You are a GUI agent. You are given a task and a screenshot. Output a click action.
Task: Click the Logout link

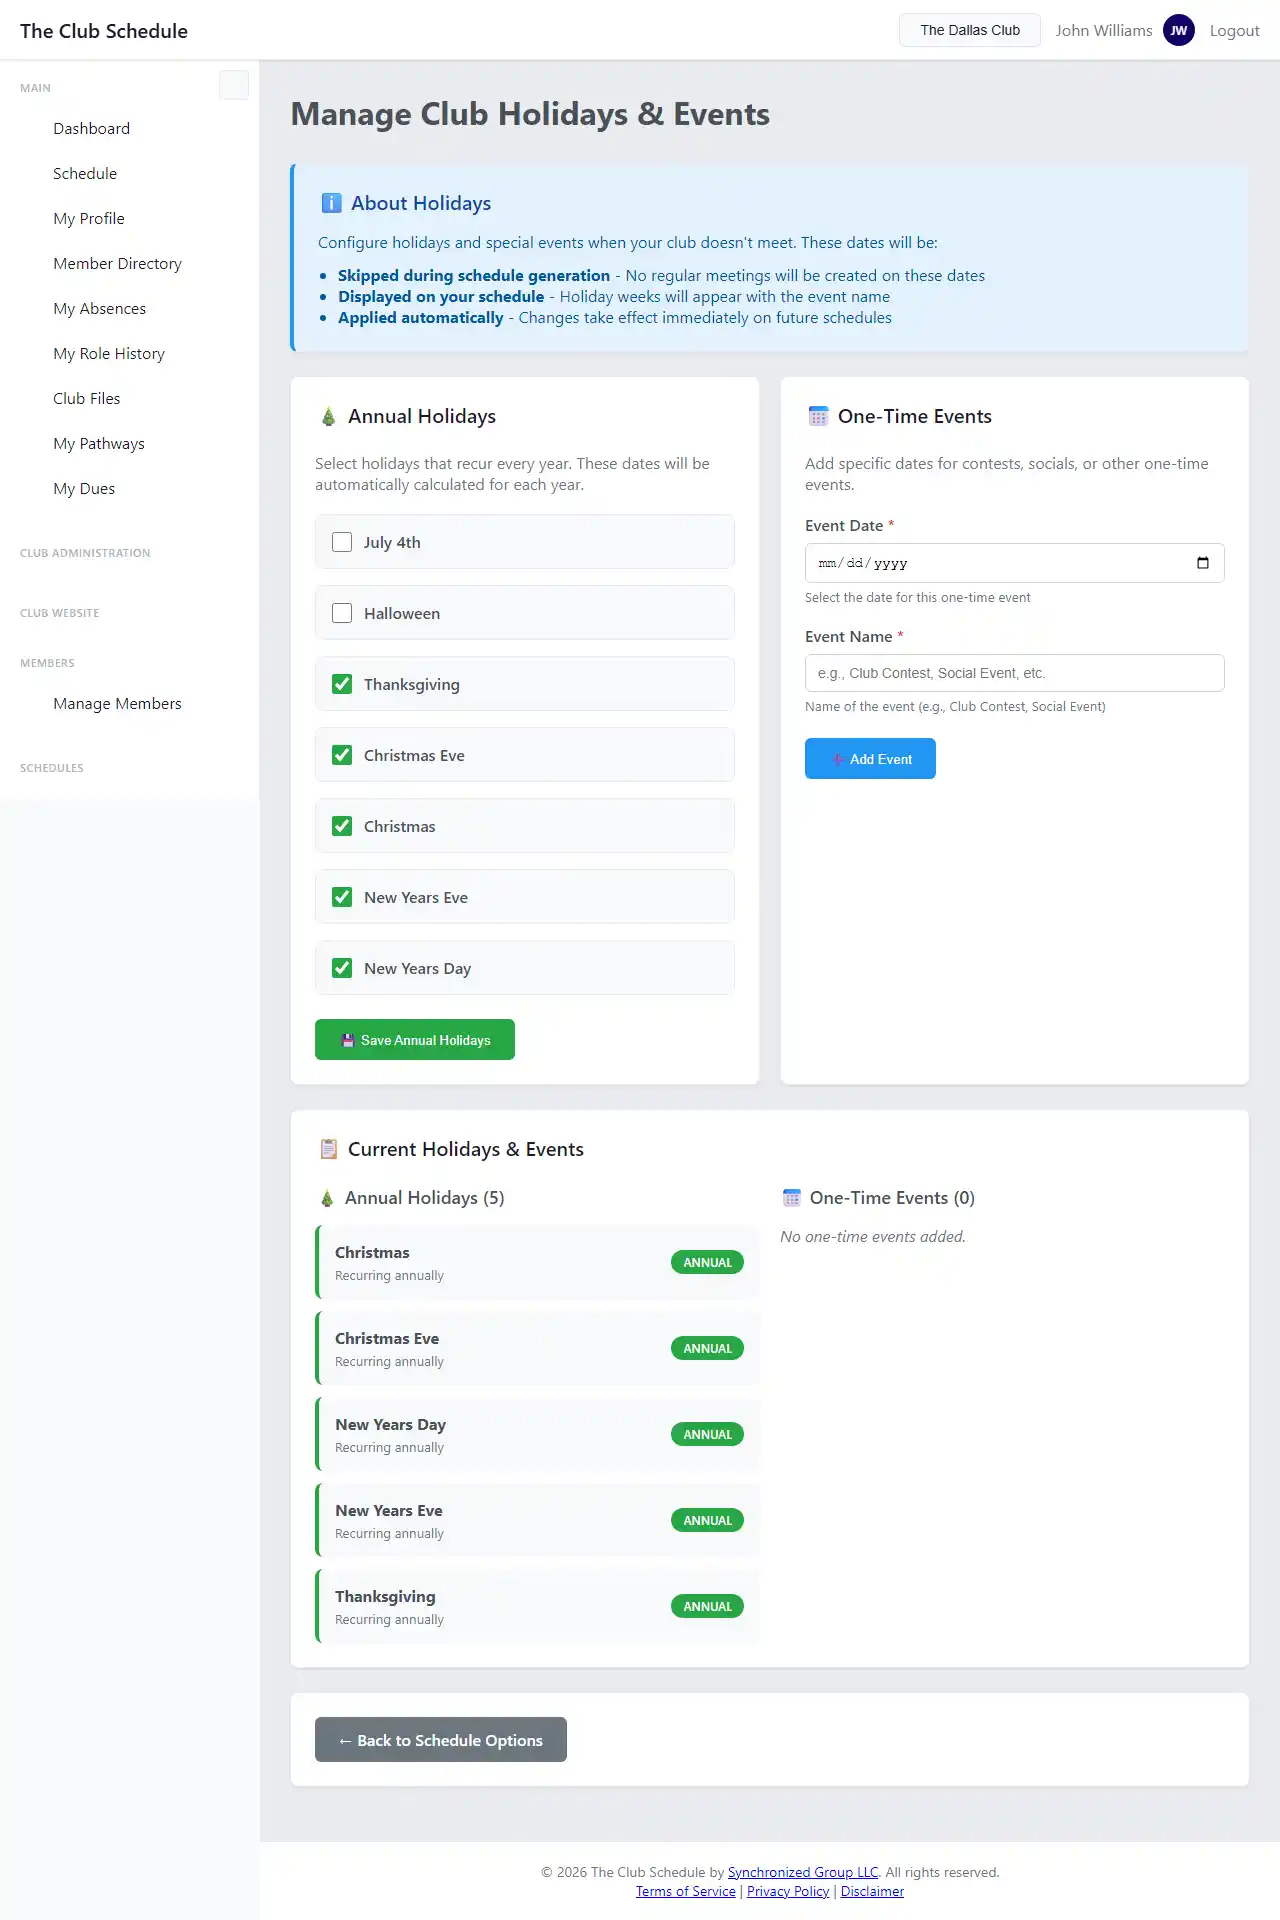tap(1235, 30)
